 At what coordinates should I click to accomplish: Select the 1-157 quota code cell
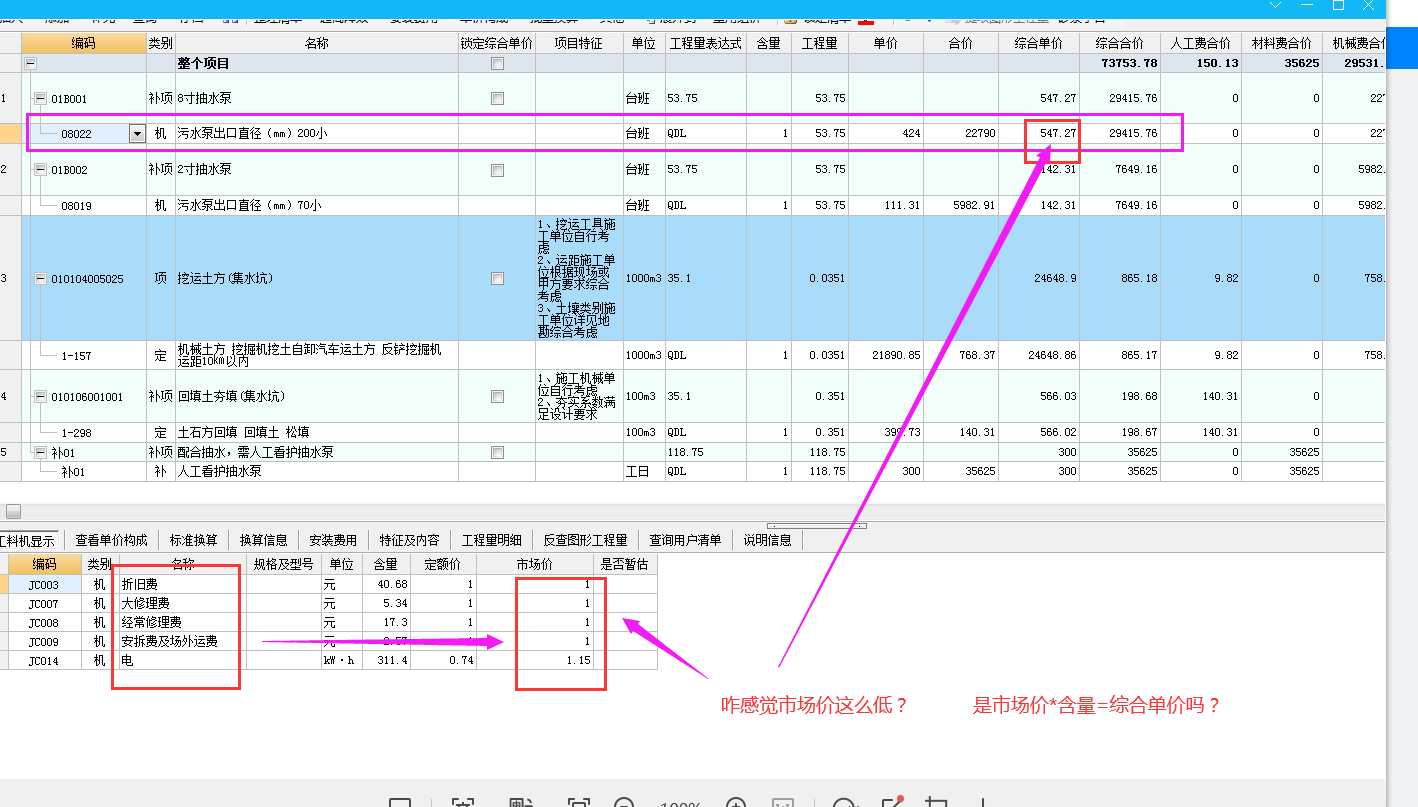pos(84,355)
